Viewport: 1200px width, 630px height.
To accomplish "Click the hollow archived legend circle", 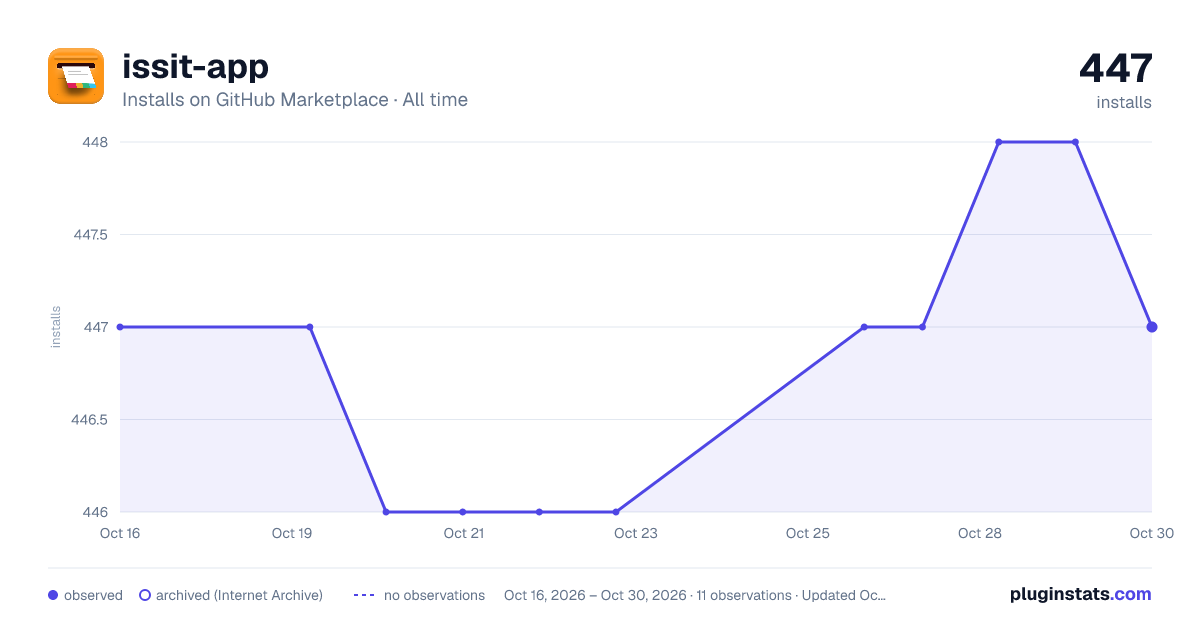I will pos(144,595).
